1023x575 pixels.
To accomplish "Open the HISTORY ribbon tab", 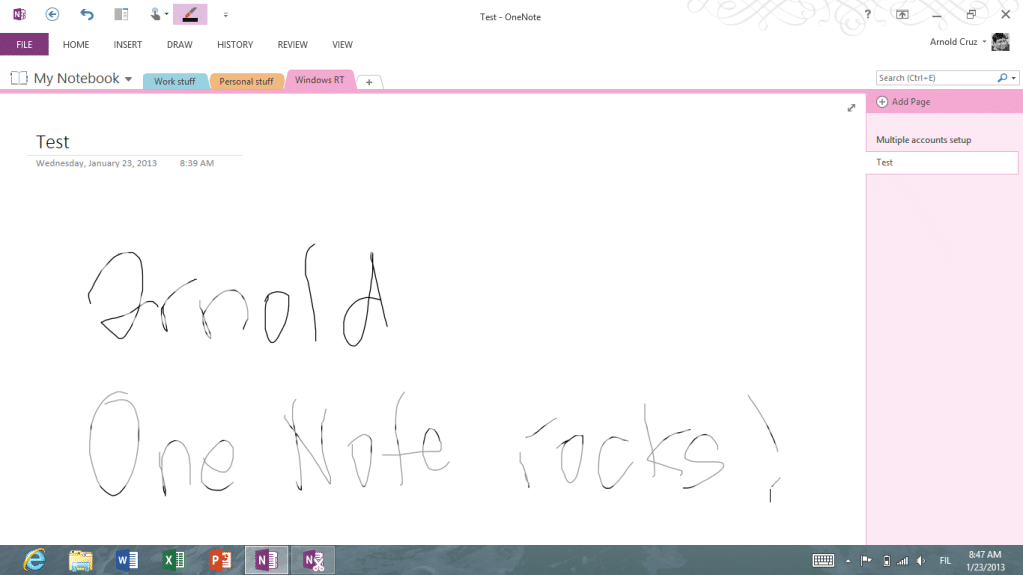I will click(235, 45).
